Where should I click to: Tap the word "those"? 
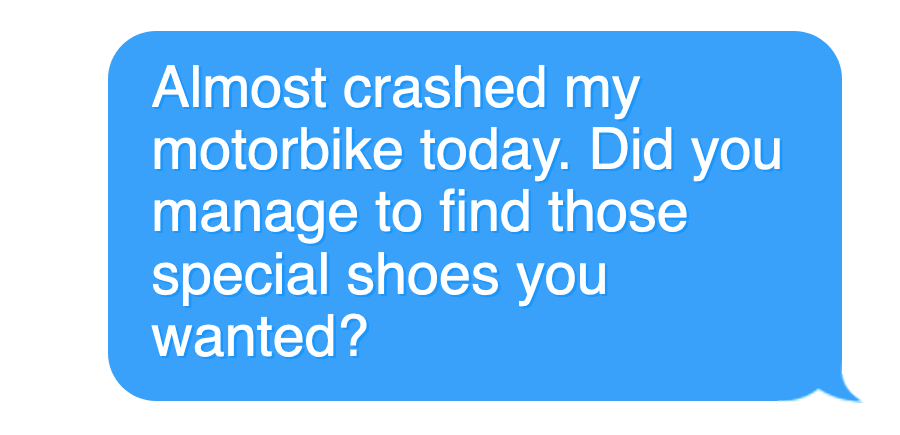click(x=617, y=211)
